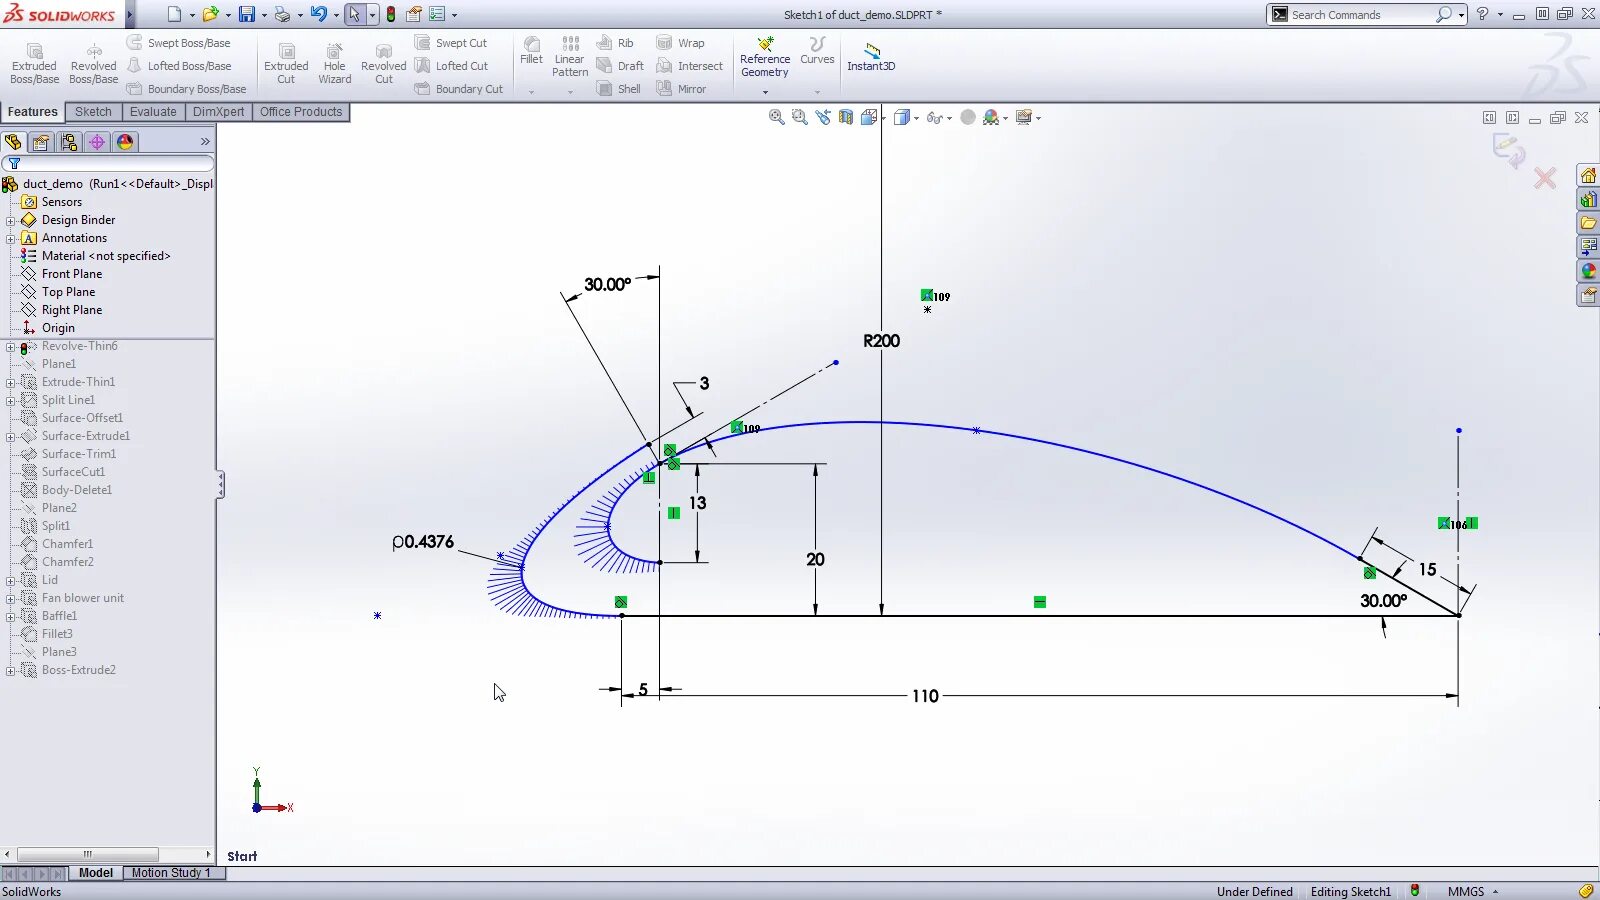Open the Options icon in the top toolbar

(x=437, y=14)
